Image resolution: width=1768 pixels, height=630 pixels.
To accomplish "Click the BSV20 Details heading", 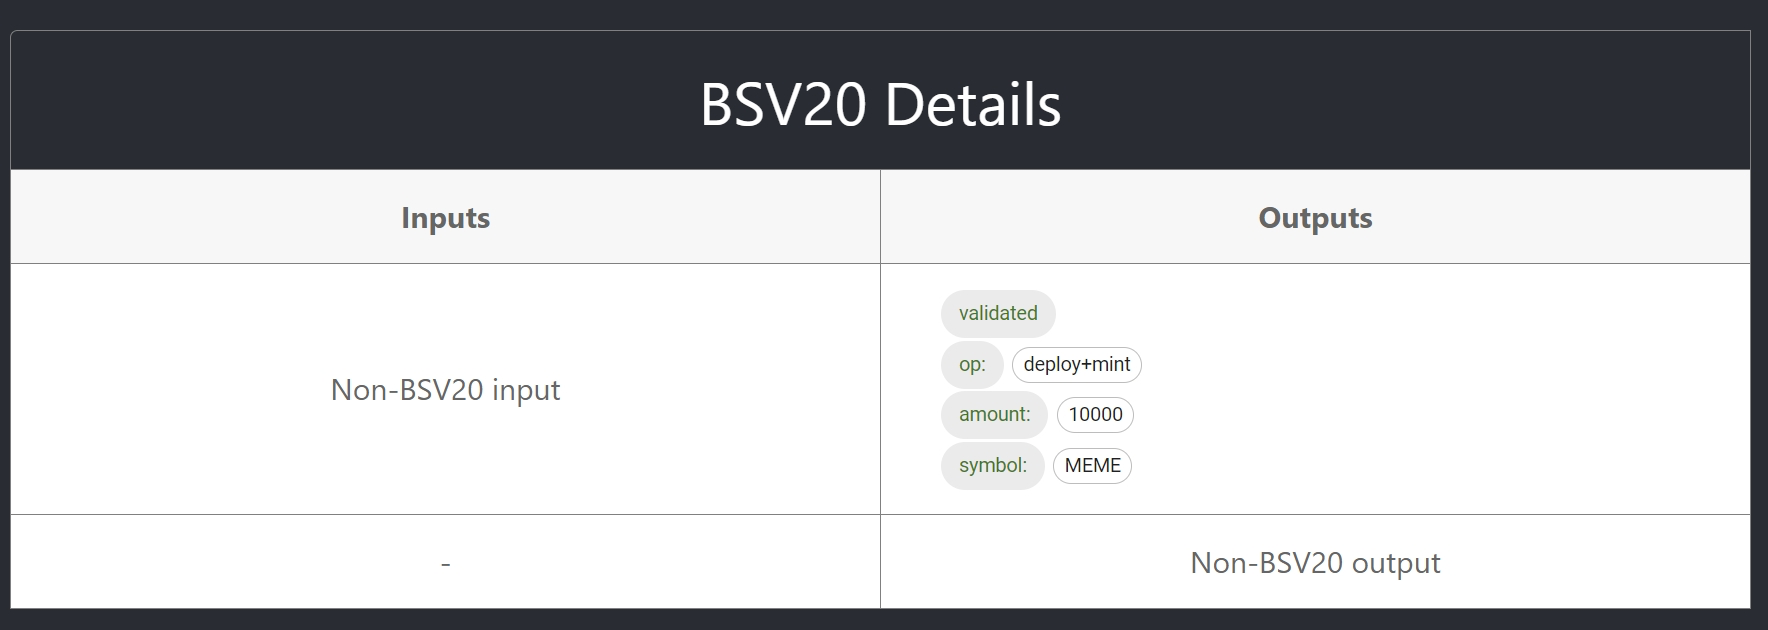I will coord(880,104).
